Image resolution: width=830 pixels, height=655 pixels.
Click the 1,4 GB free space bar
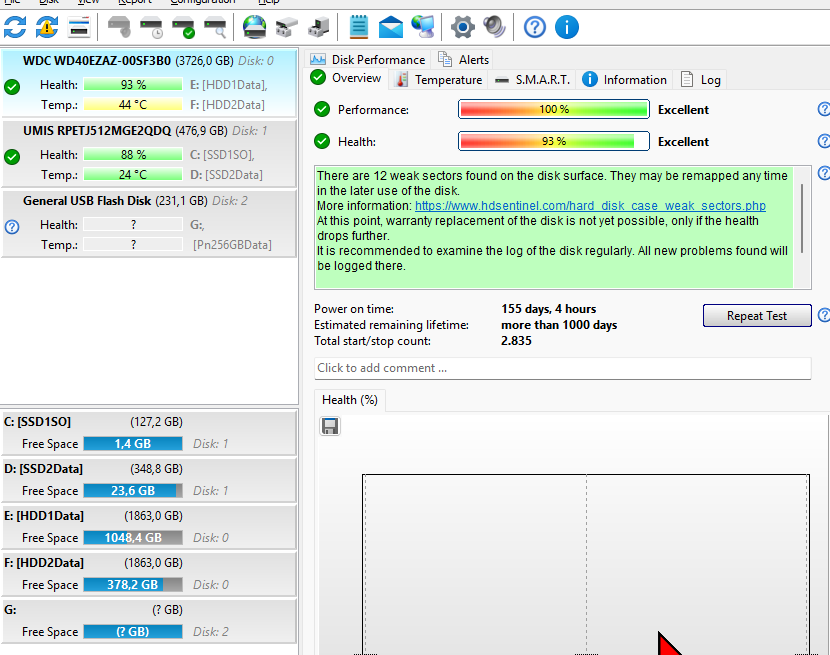(x=133, y=444)
